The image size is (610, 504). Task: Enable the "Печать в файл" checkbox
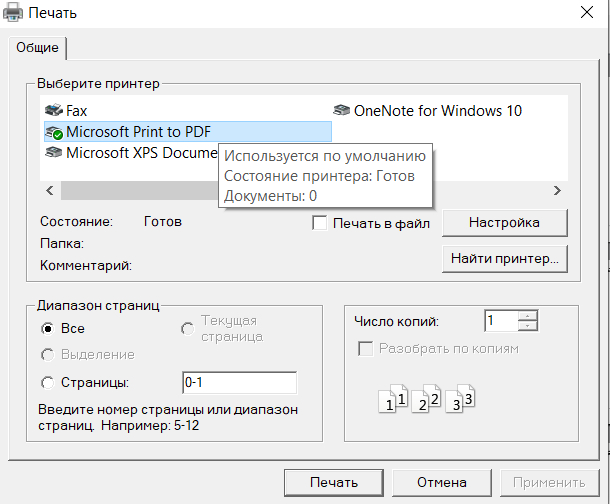(320, 223)
